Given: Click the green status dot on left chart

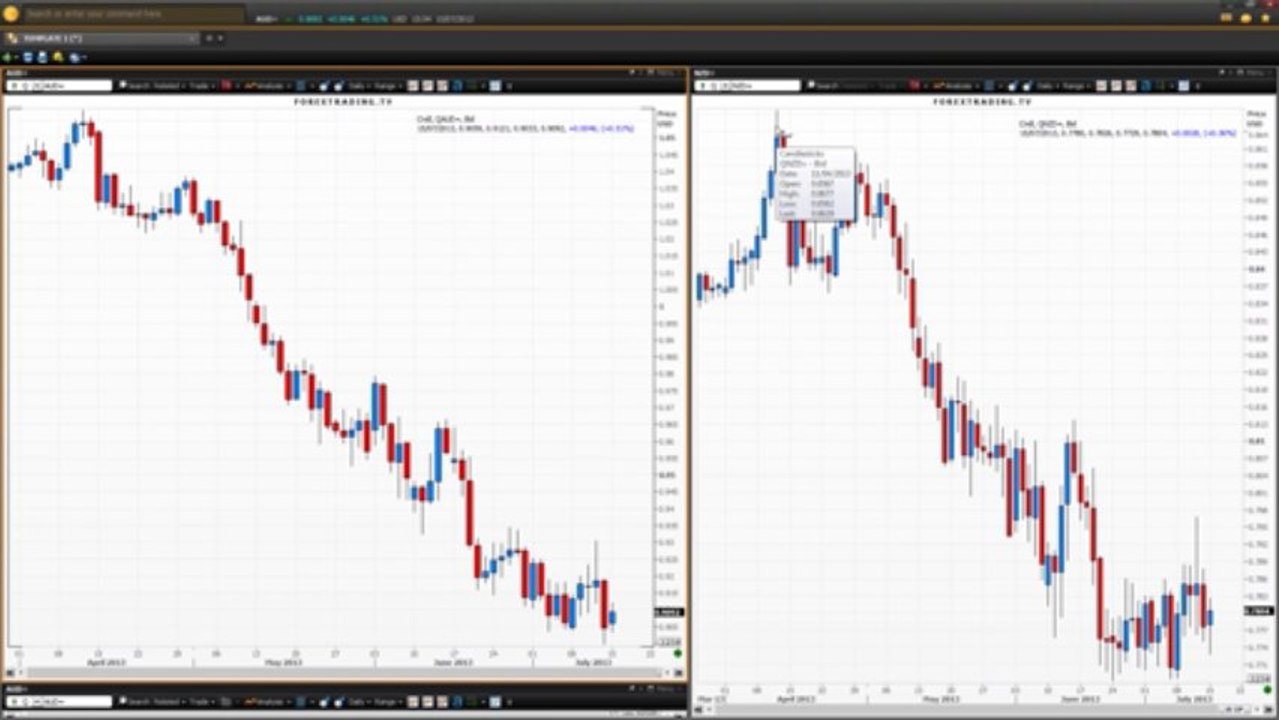Looking at the screenshot, I should point(678,654).
